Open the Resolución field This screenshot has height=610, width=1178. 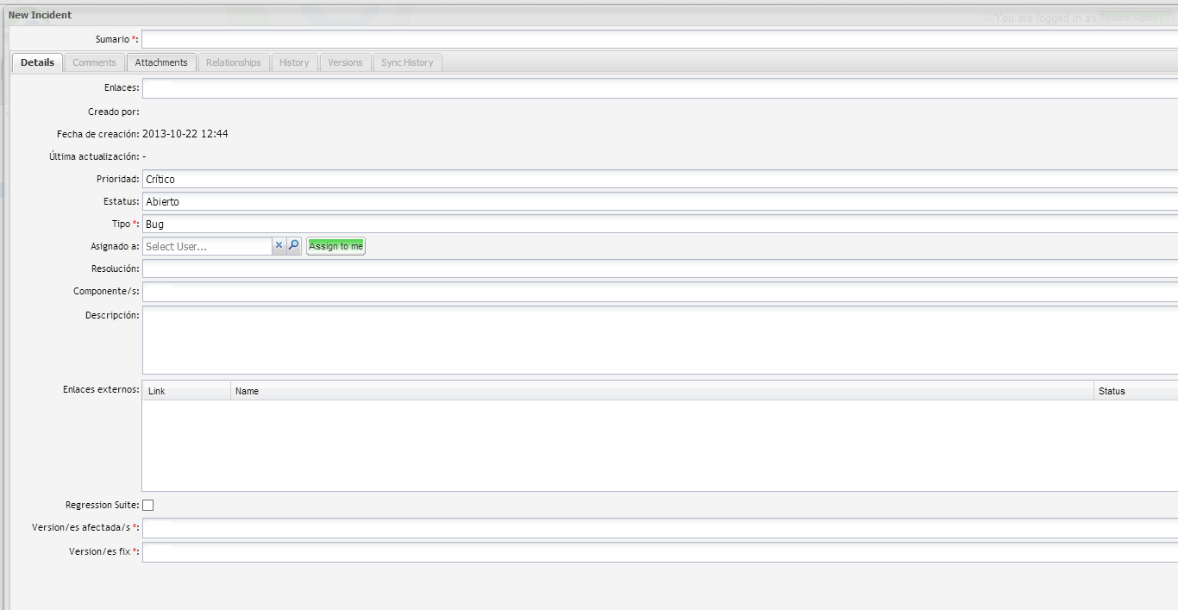(660, 268)
